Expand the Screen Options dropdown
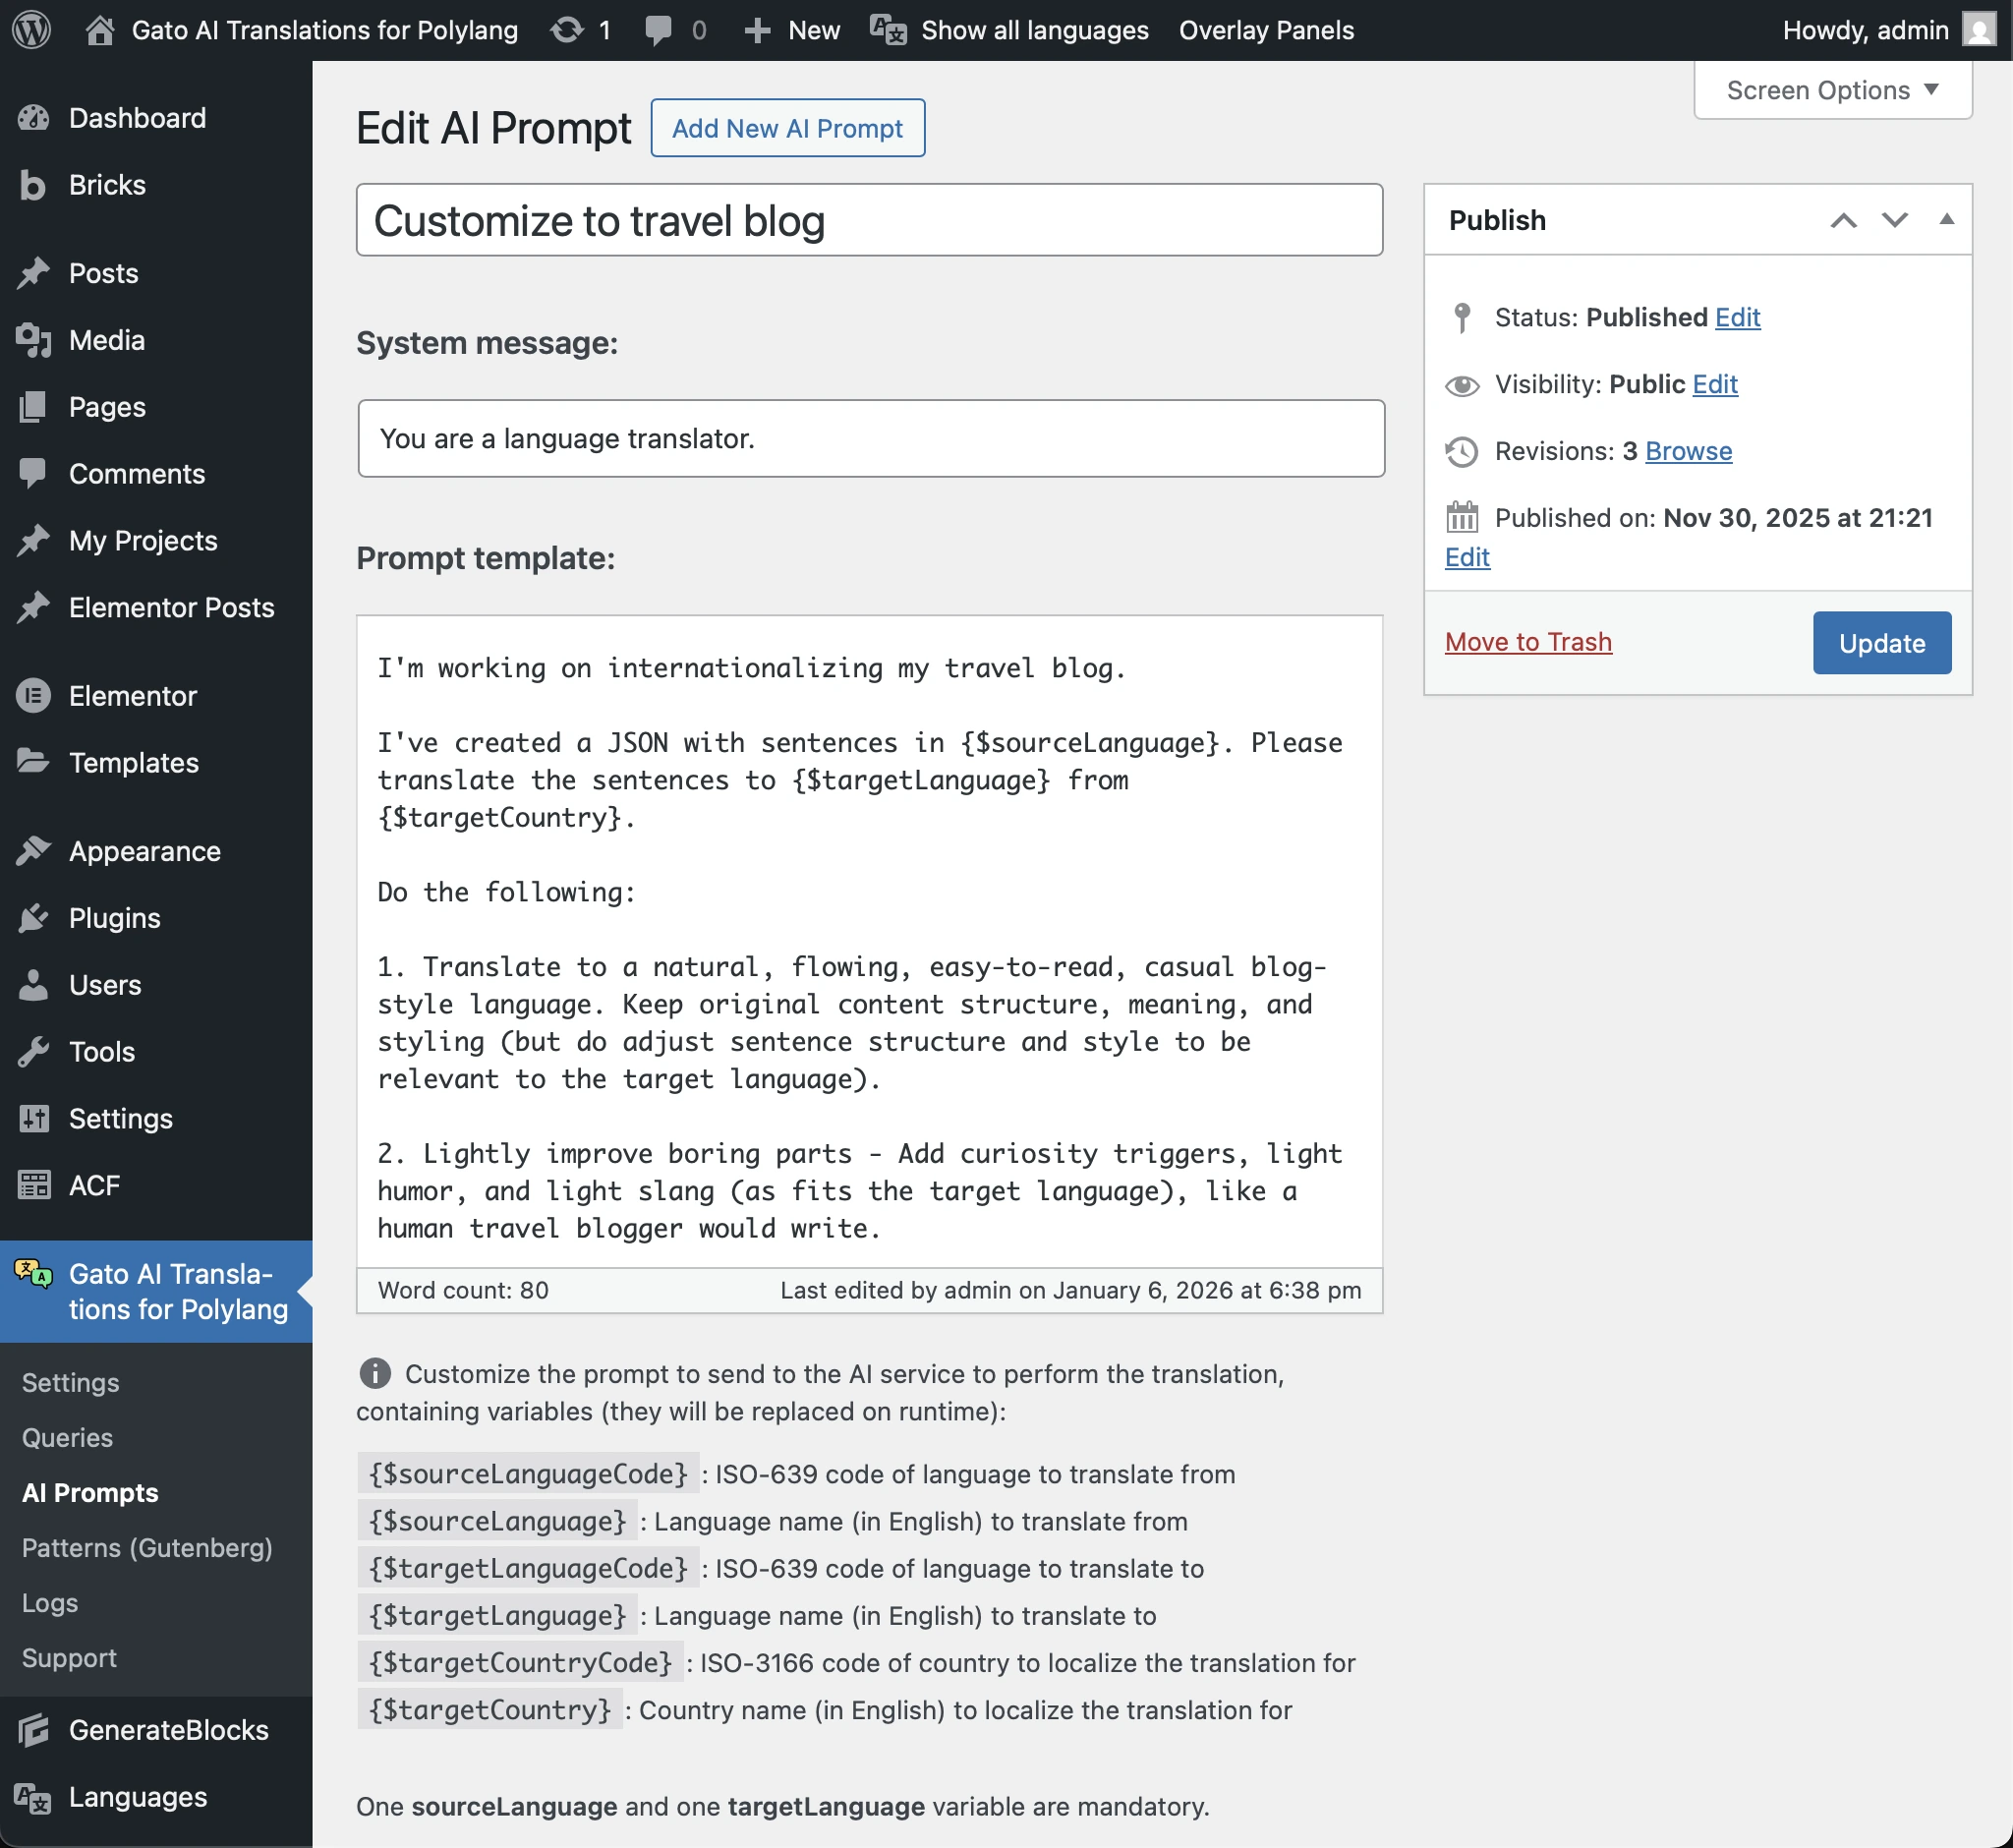This screenshot has height=1848, width=2013. (x=1832, y=90)
